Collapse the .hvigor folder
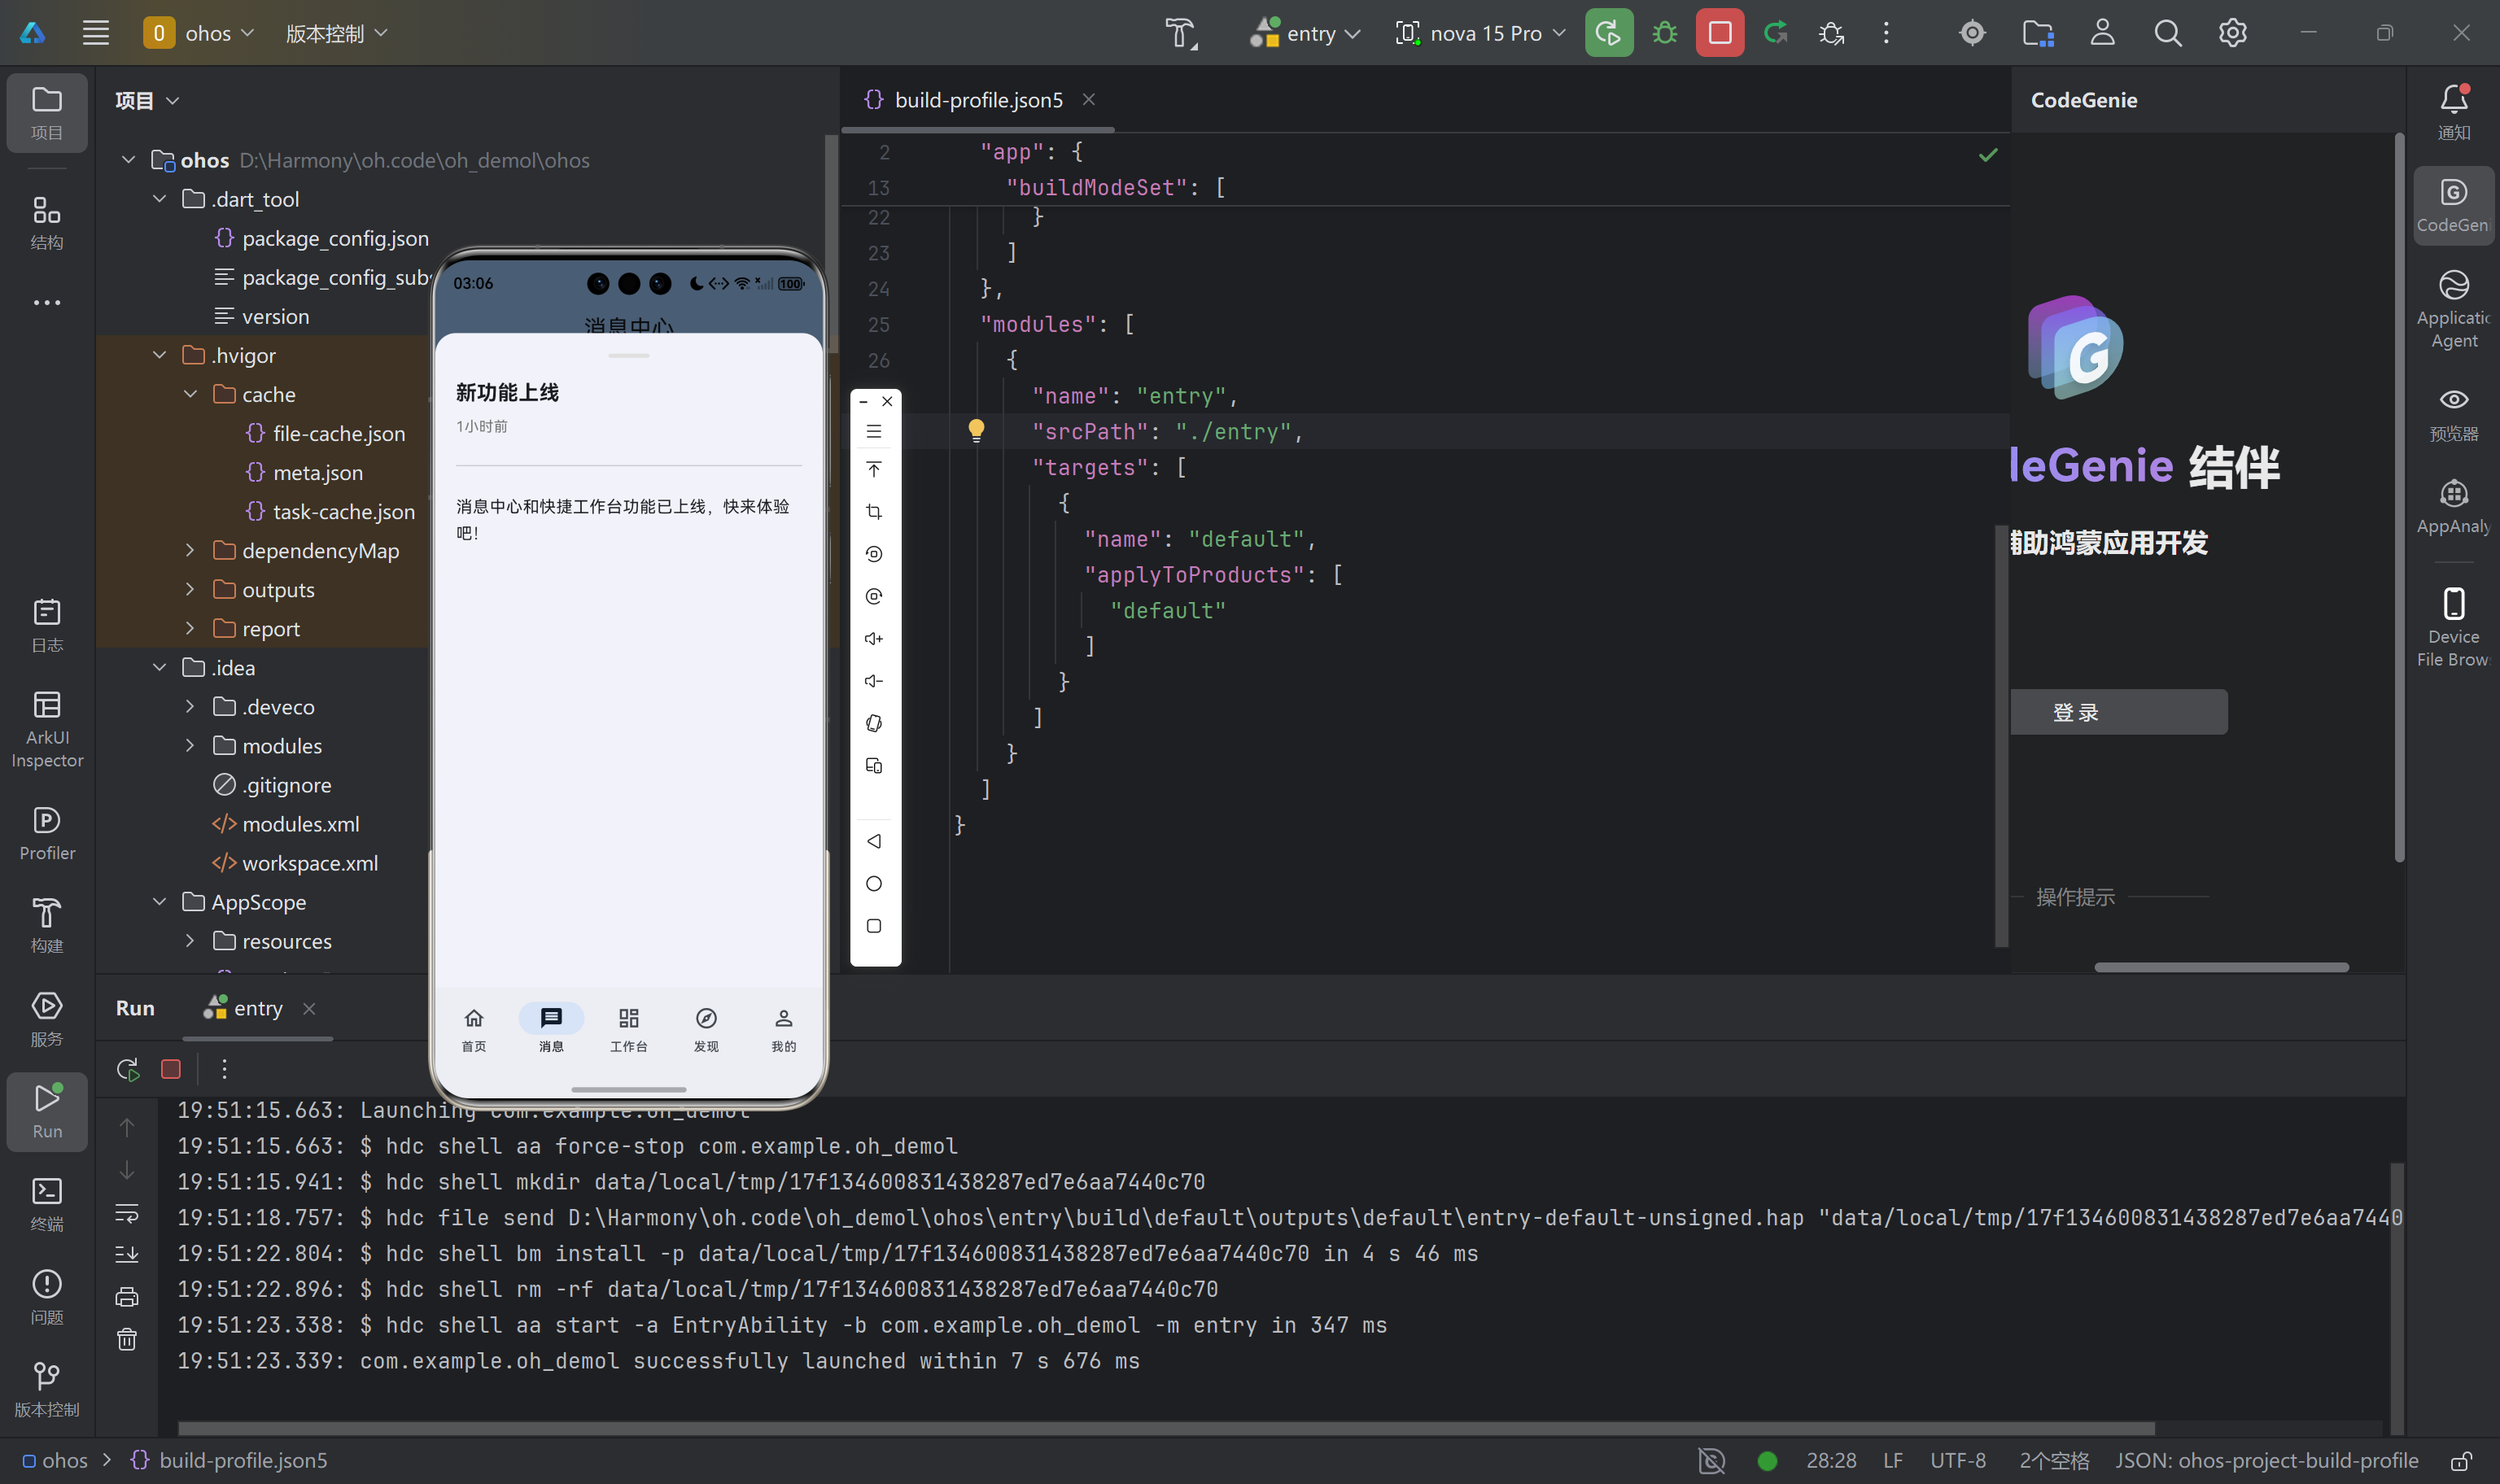 [160, 356]
